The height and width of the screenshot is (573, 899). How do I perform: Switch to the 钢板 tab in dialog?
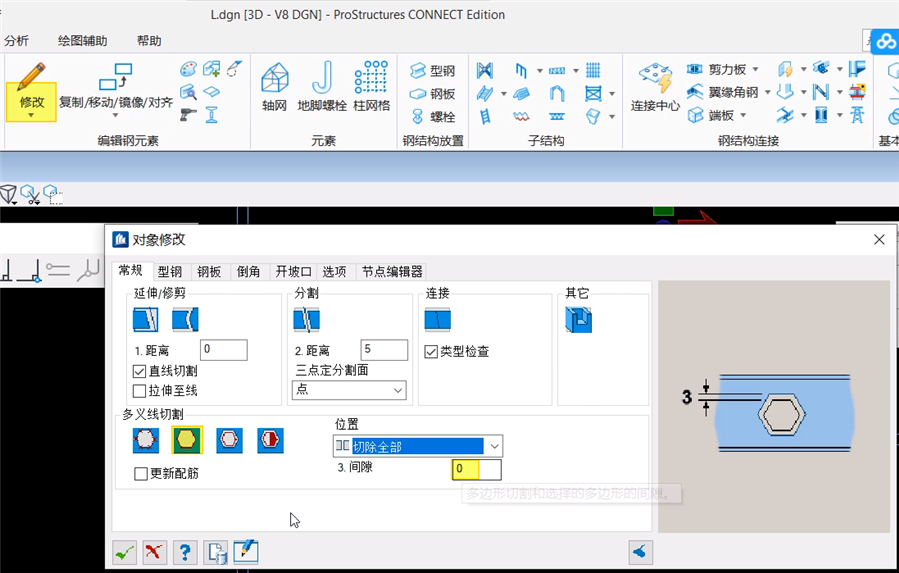[x=209, y=271]
